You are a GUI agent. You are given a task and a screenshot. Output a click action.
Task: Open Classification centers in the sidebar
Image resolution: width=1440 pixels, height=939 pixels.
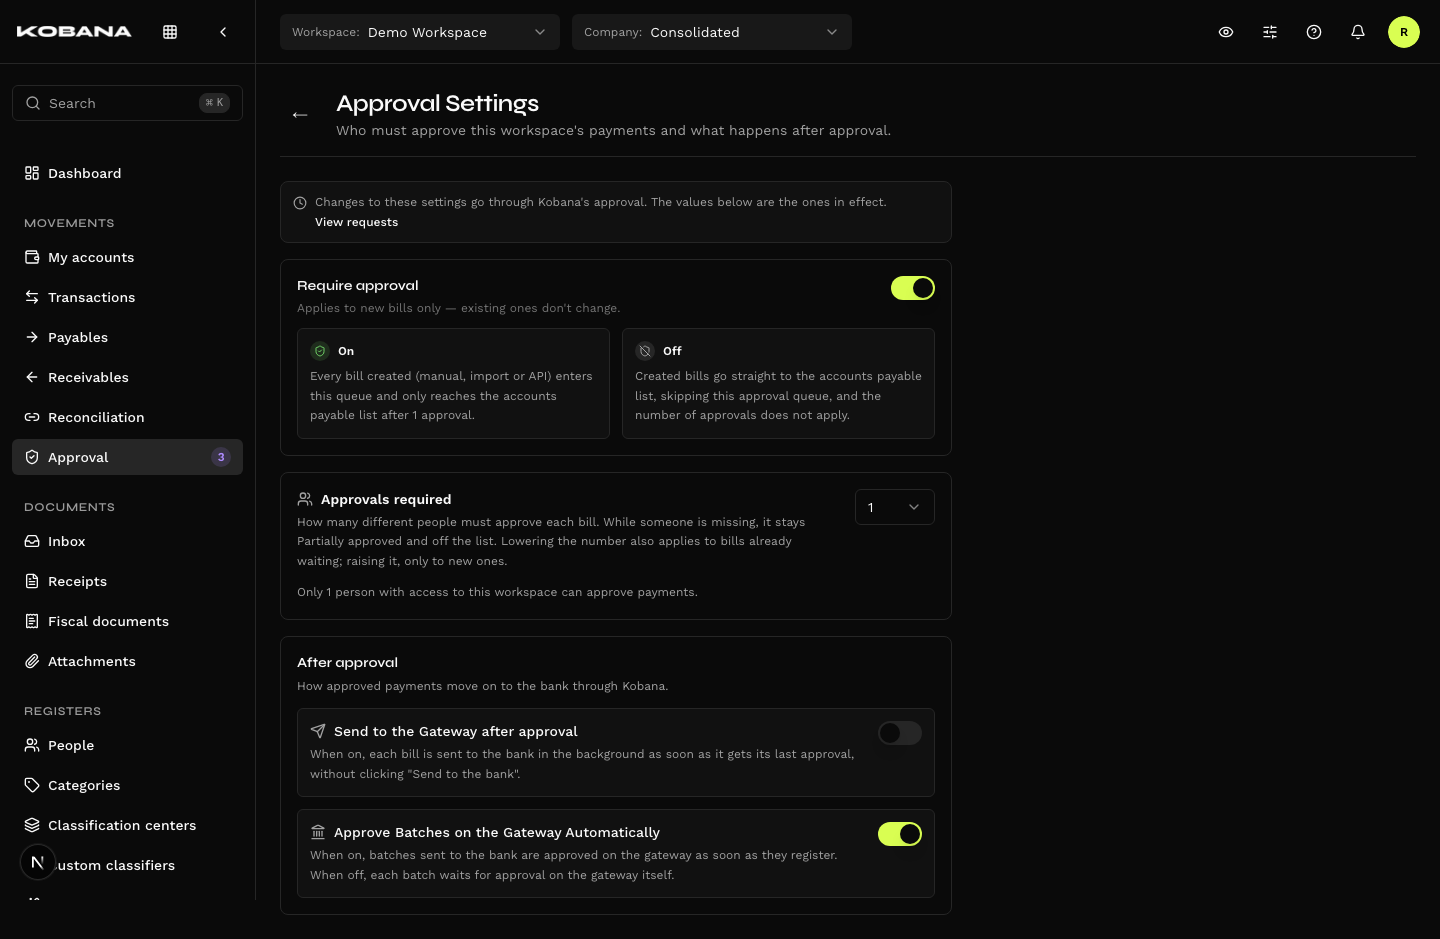pyautogui.click(x=127, y=825)
